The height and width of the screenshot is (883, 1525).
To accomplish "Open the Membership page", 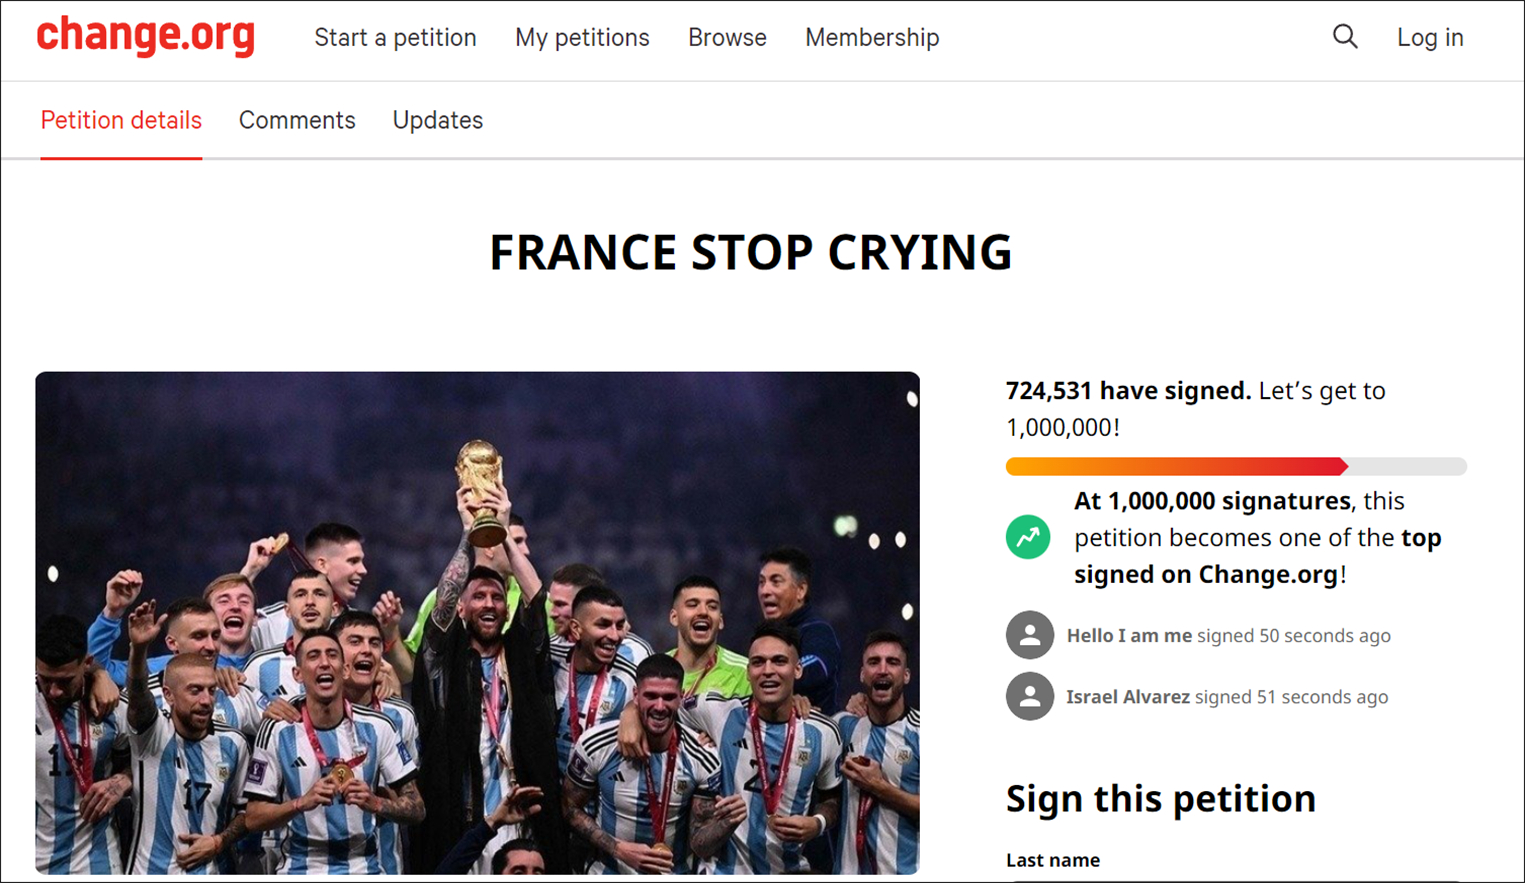I will coord(871,38).
